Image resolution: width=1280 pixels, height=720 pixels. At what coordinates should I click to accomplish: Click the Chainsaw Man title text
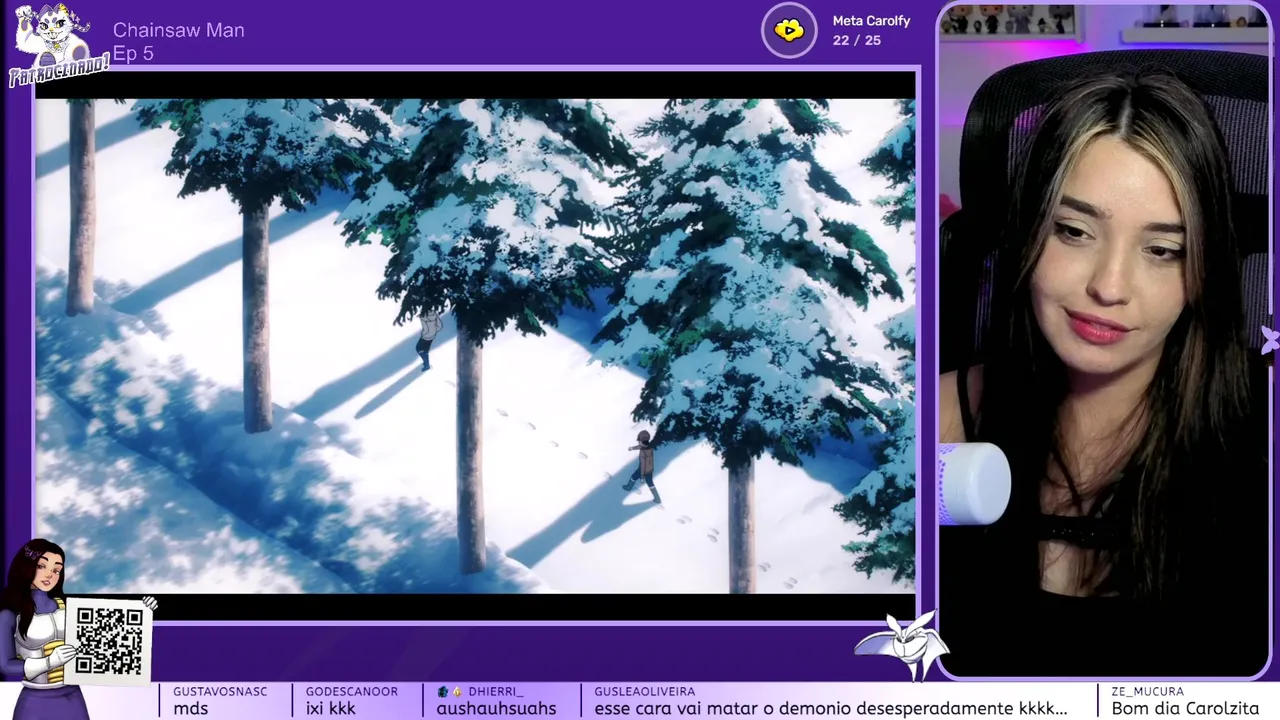(178, 30)
